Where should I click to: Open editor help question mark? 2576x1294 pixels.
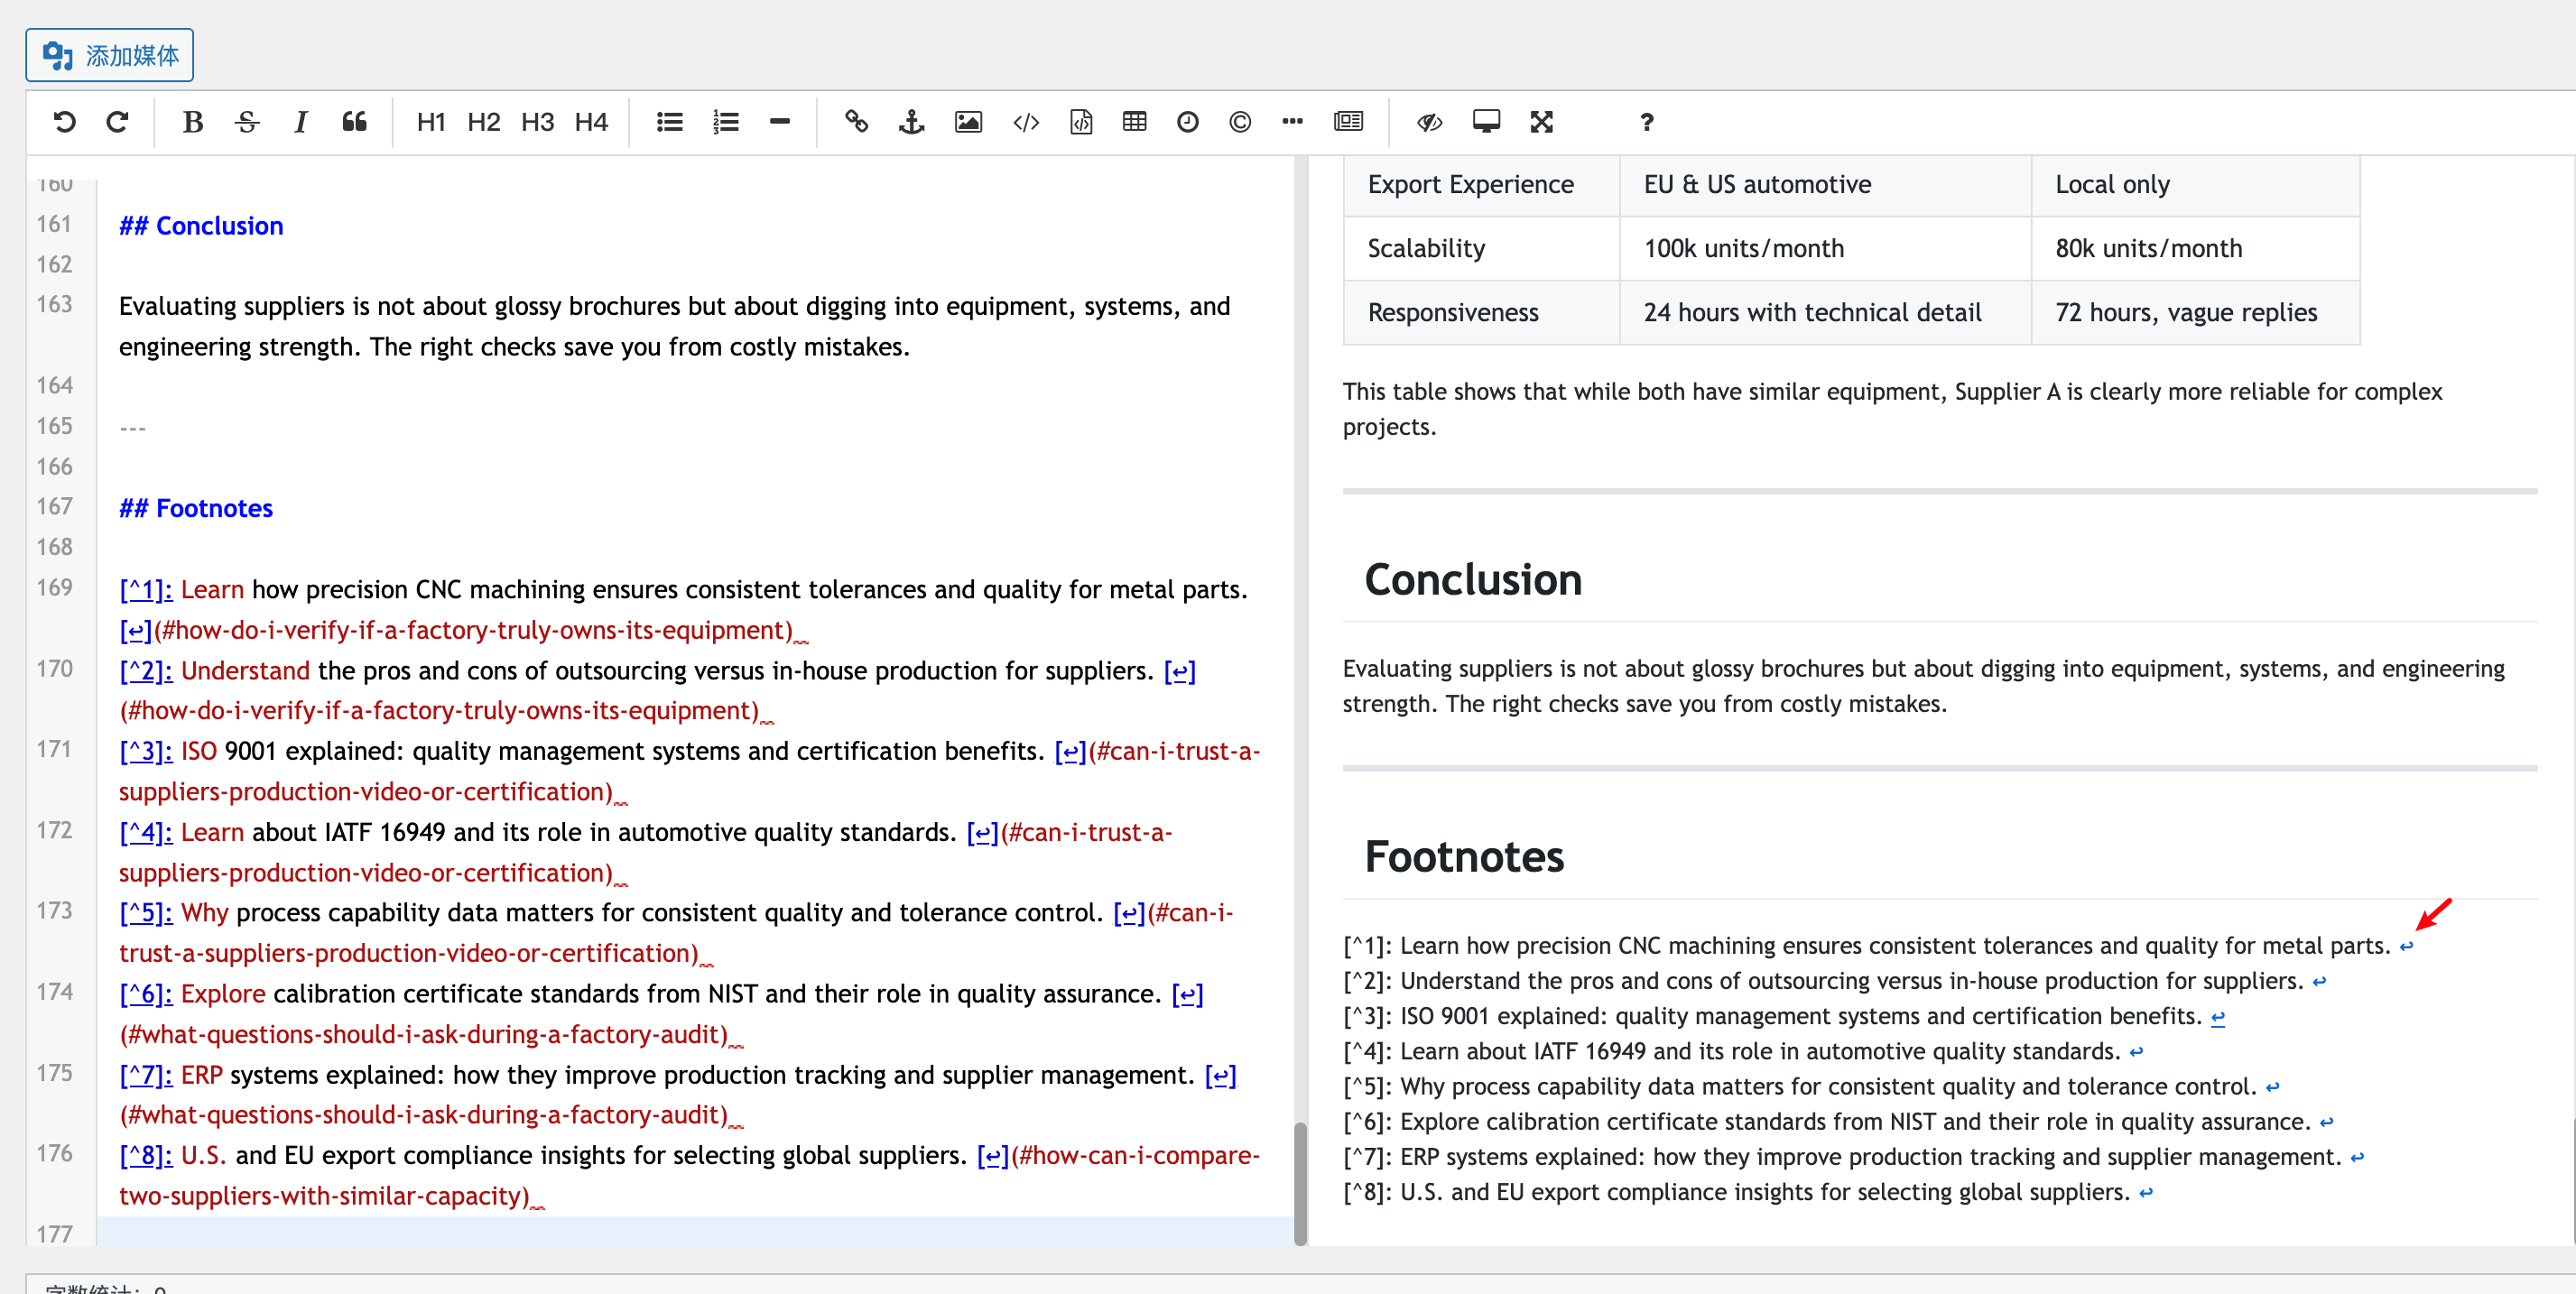(x=1646, y=122)
